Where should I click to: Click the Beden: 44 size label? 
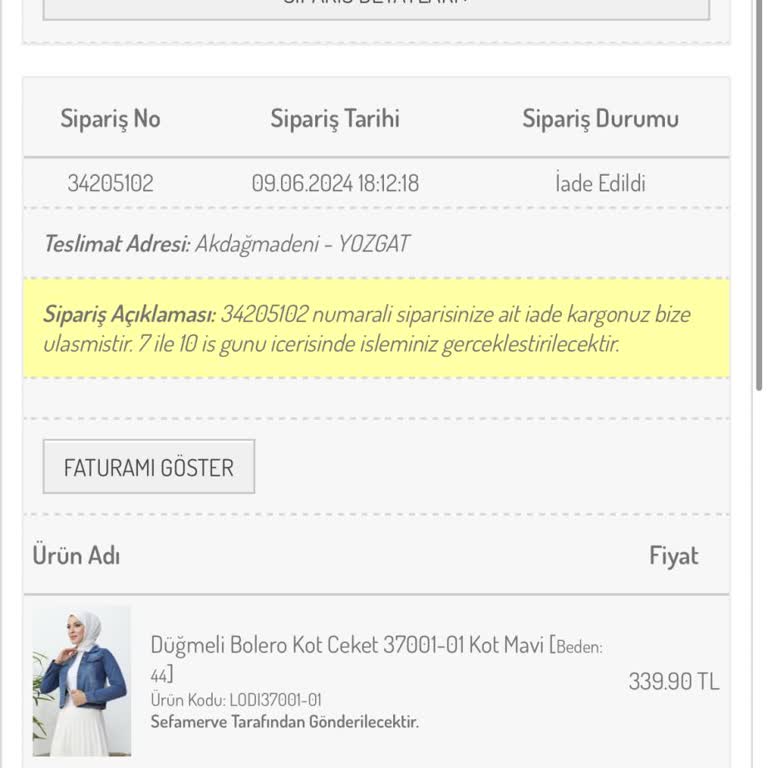(x=578, y=648)
